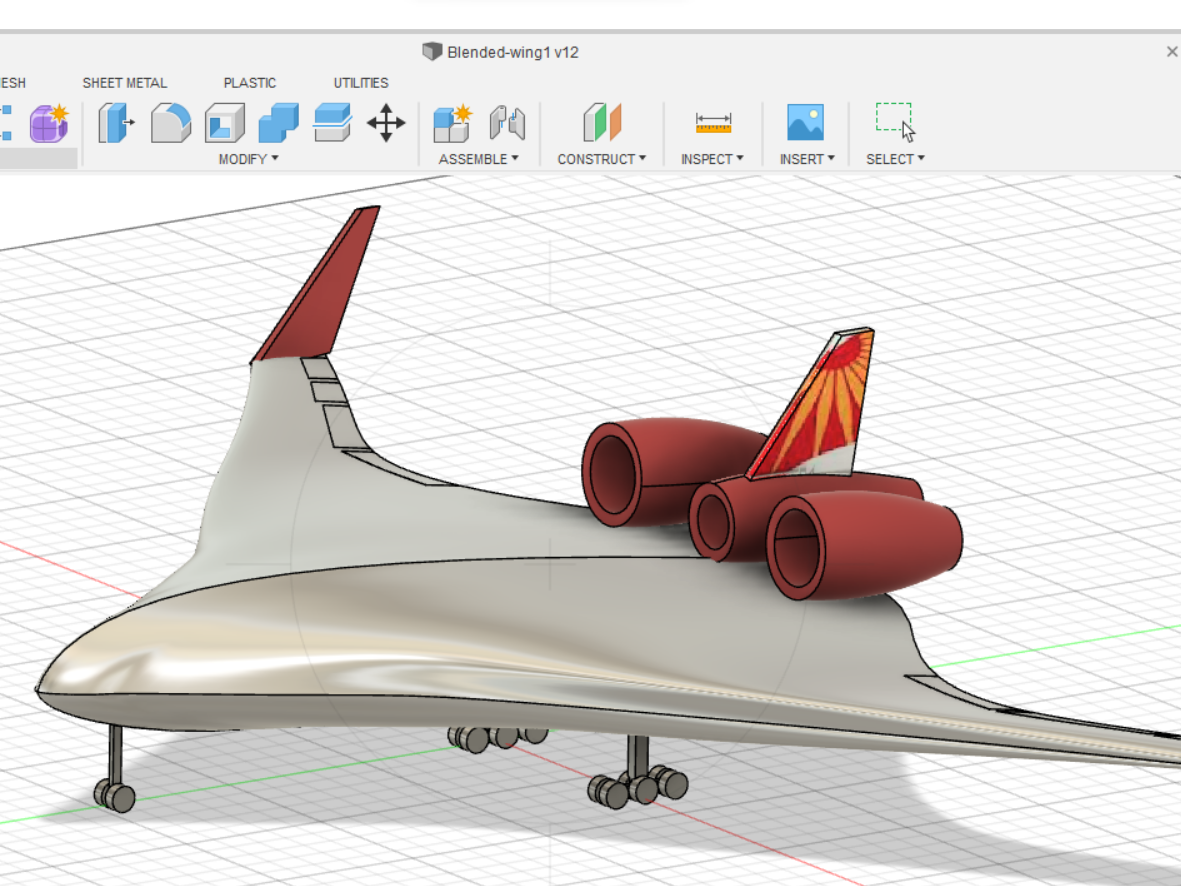Click the Select window-selection icon
The width and height of the screenshot is (1181, 886).
click(x=896, y=123)
